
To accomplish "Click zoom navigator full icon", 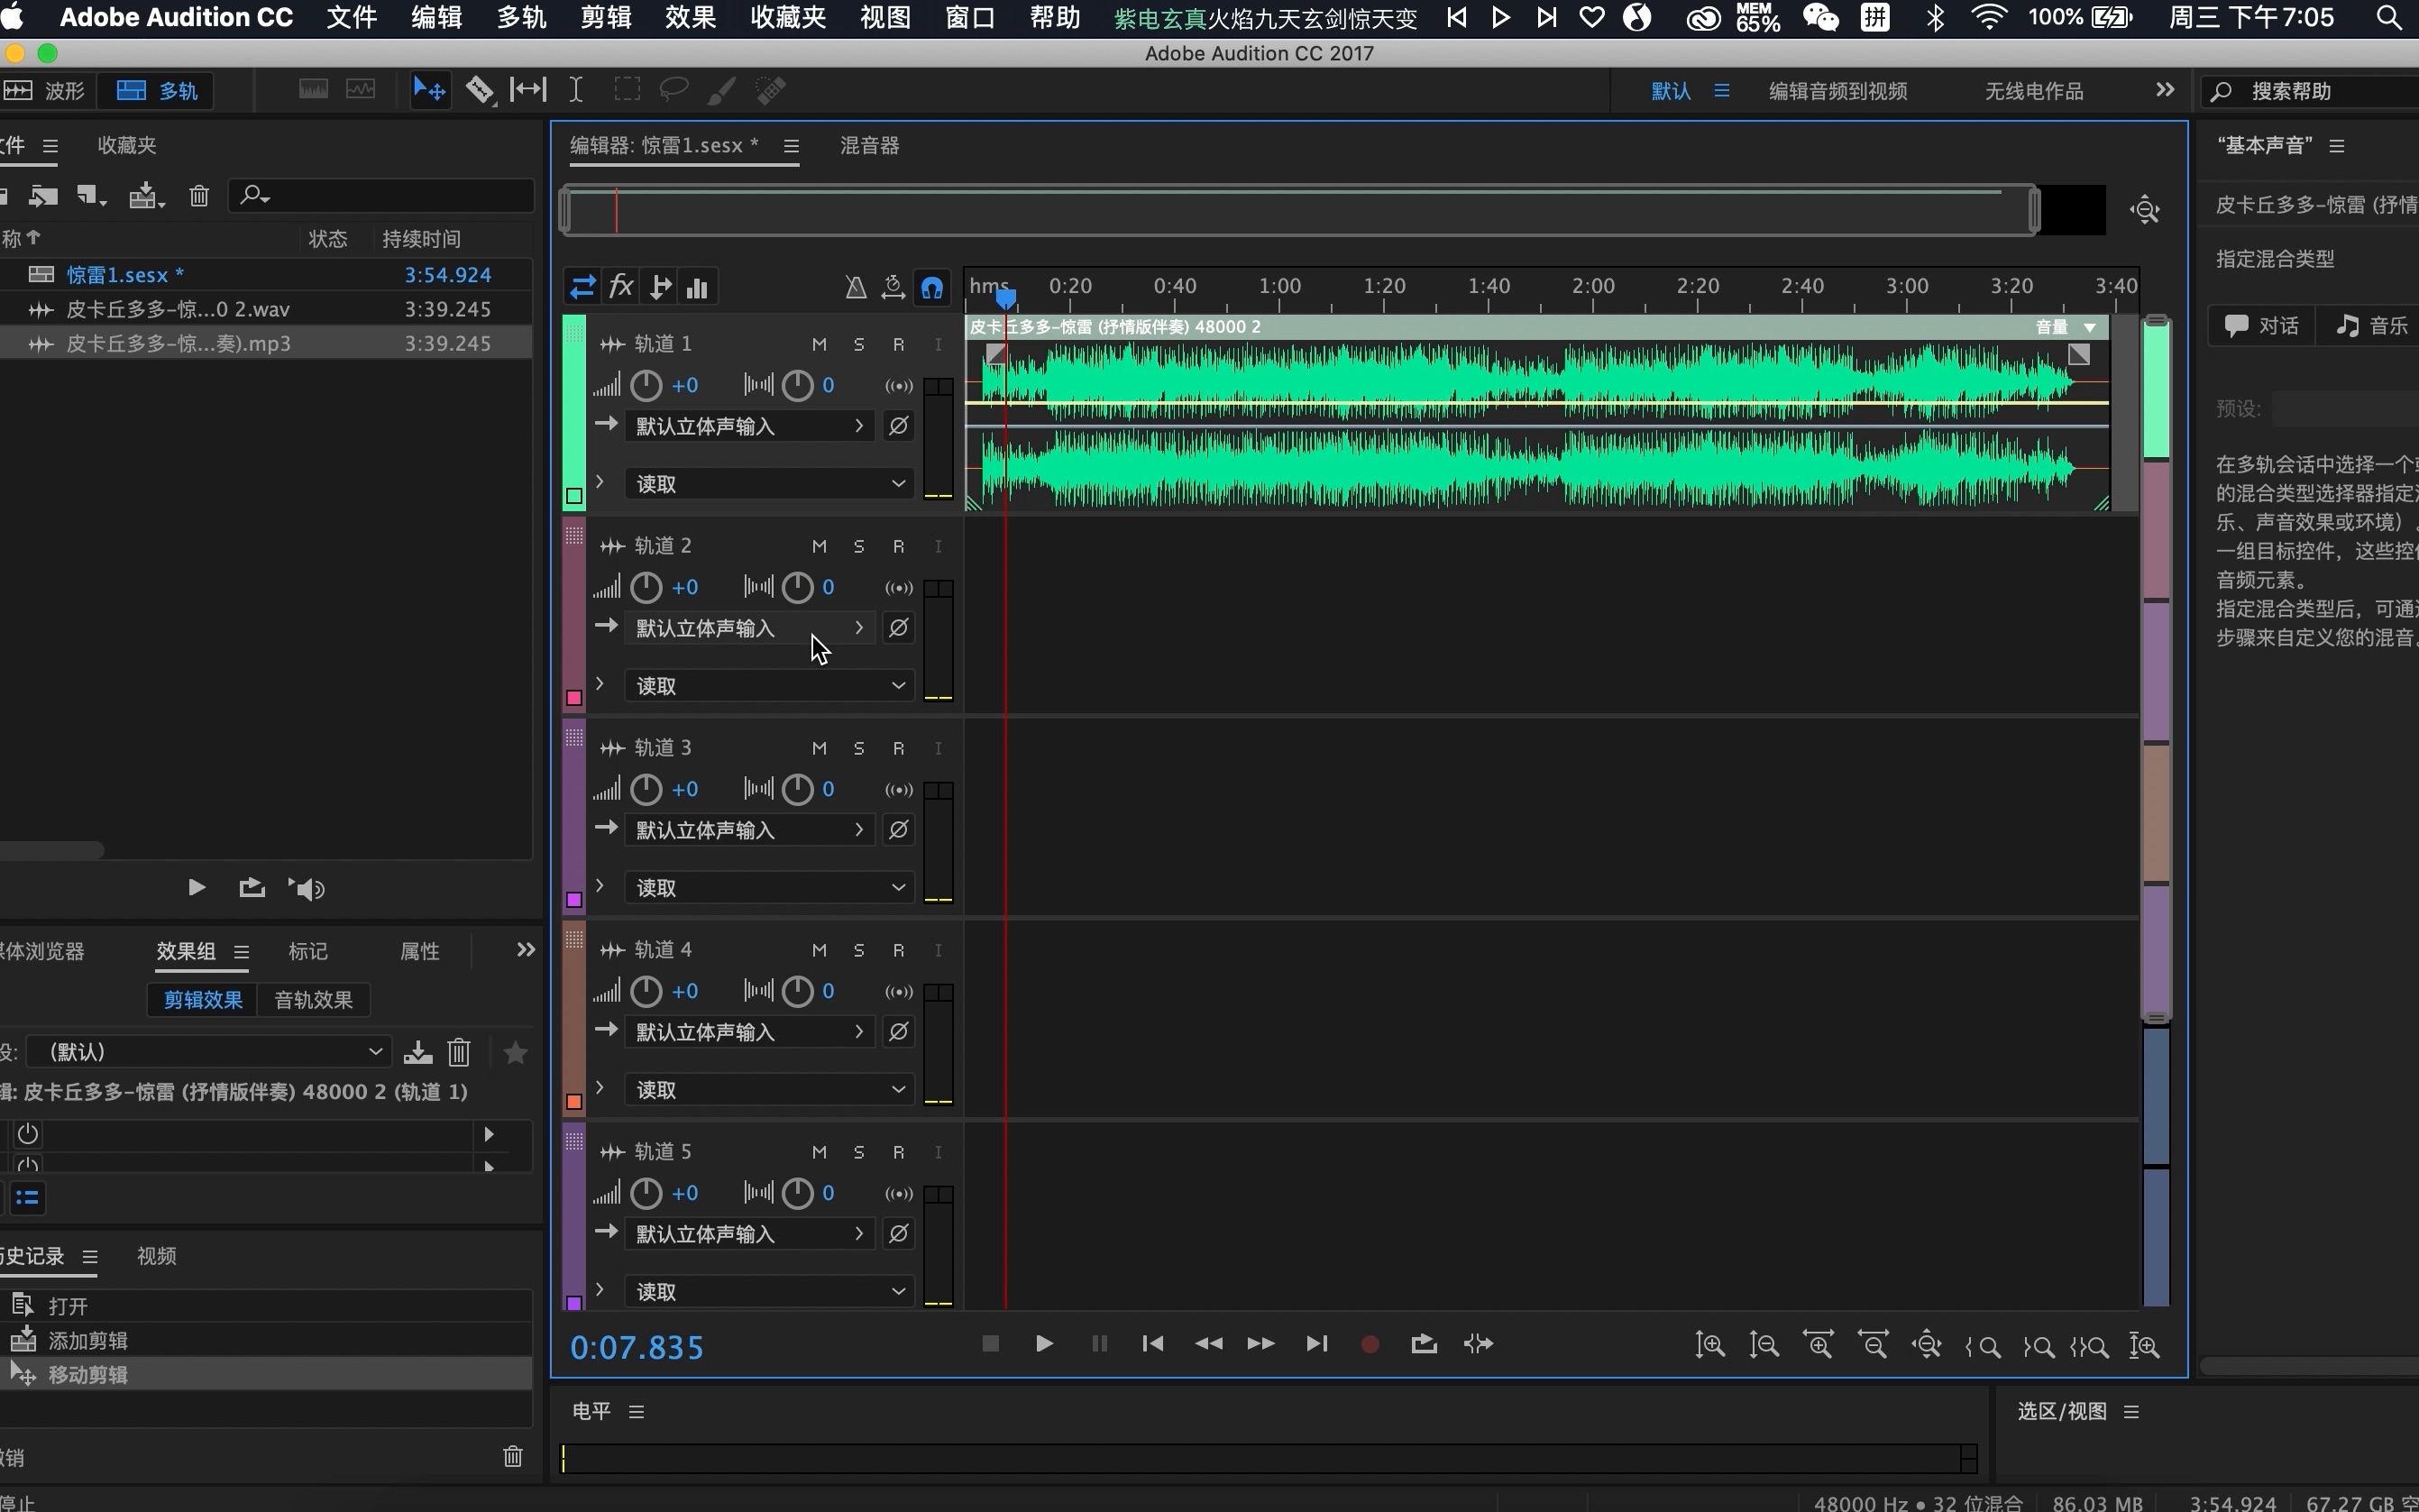I will [2145, 210].
